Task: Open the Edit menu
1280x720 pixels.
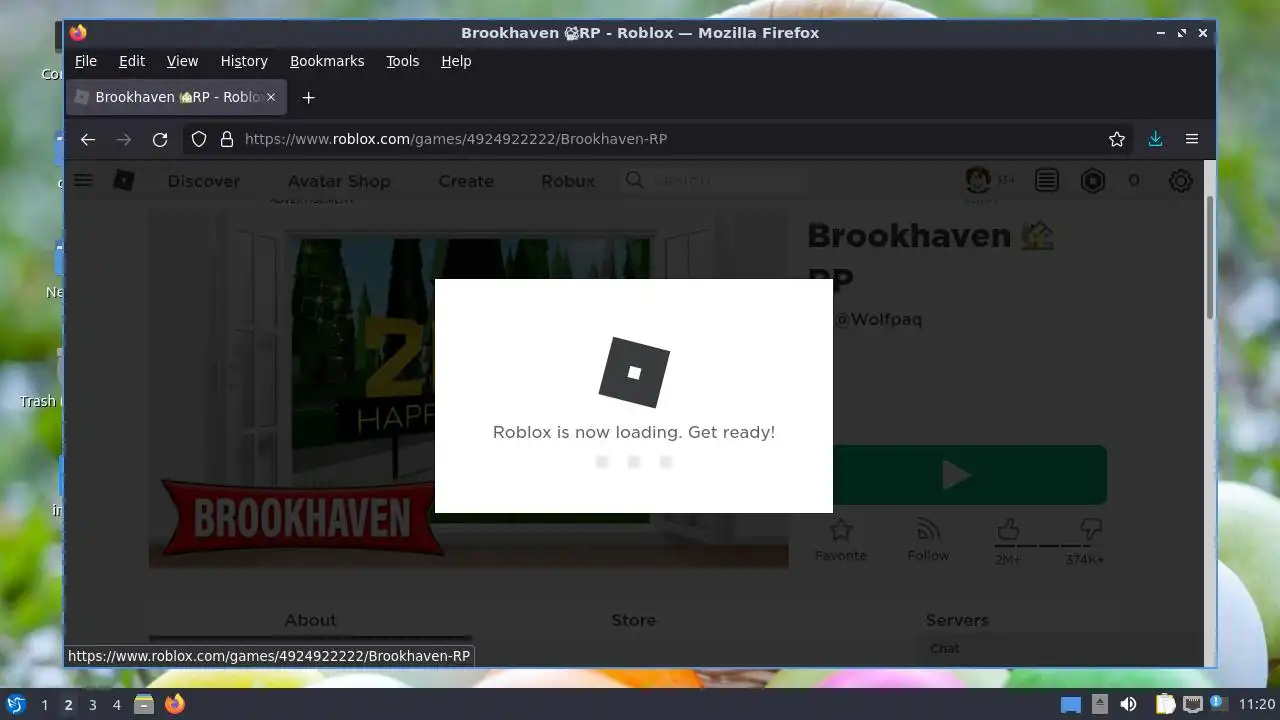Action: coord(132,61)
